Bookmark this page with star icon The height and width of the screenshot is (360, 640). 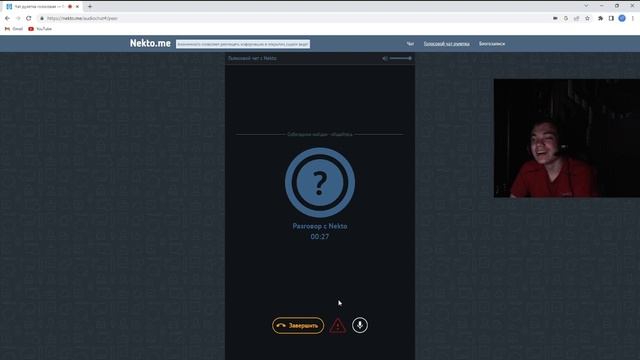[587, 18]
